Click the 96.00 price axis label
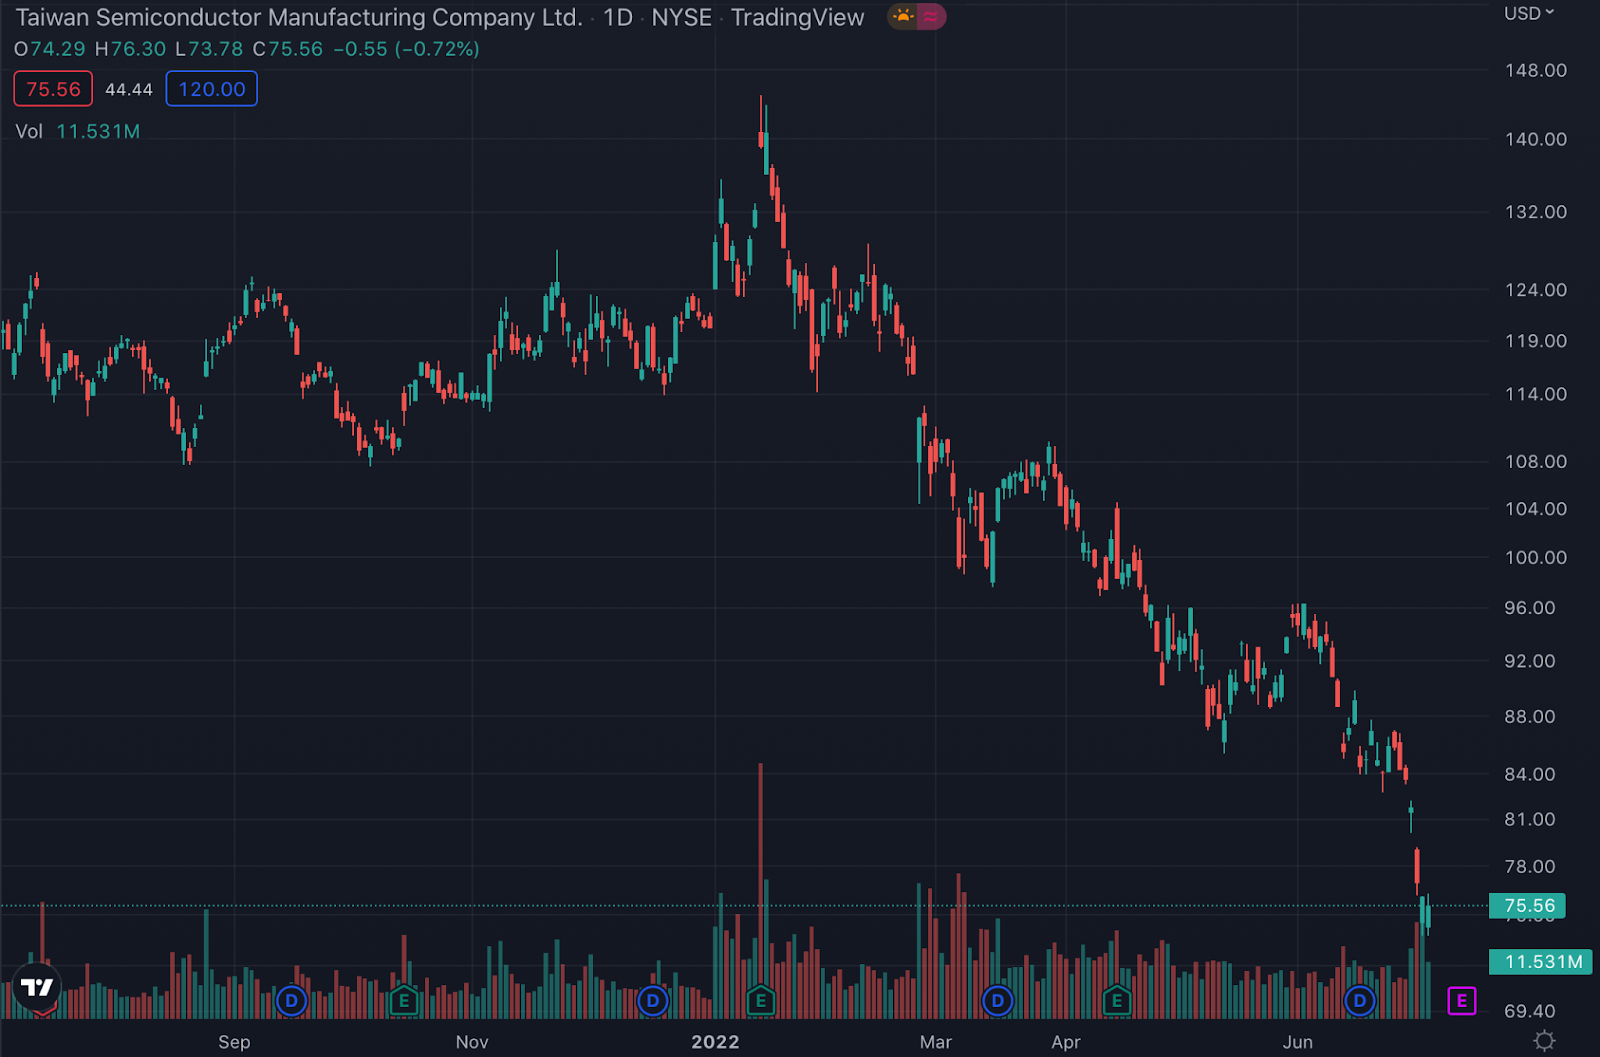 1529,608
